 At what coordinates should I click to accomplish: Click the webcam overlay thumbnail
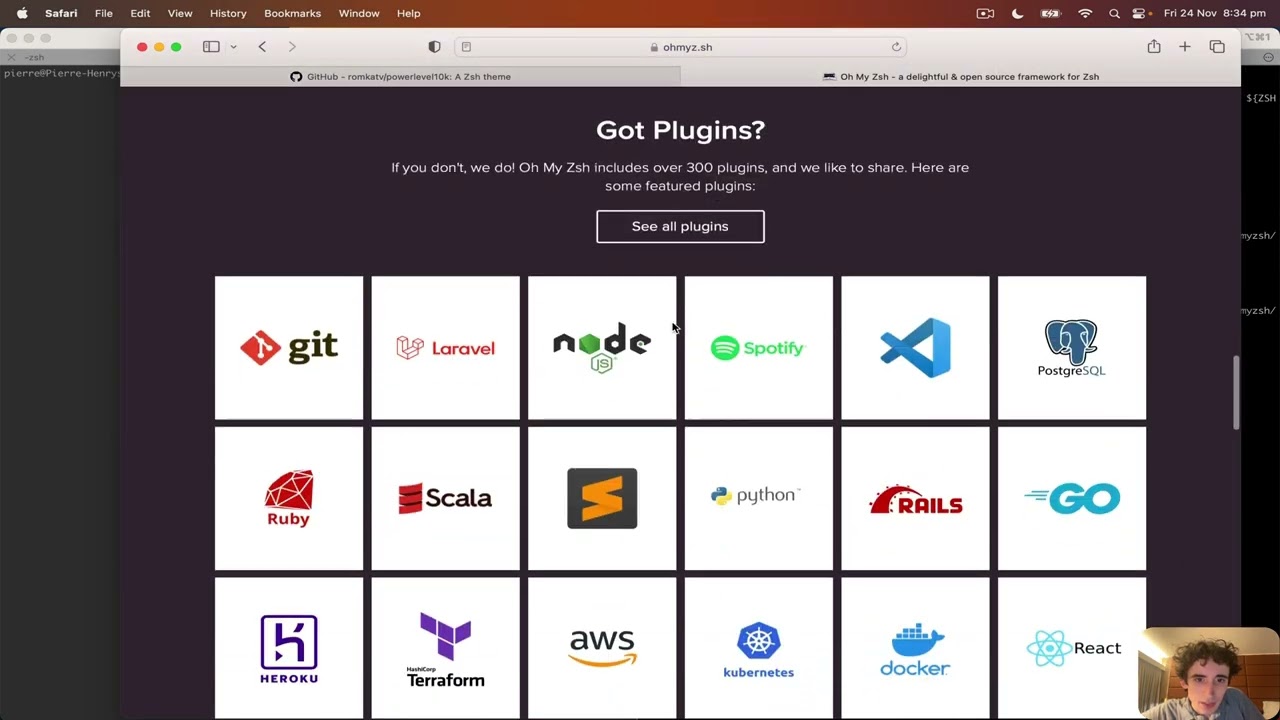click(x=1209, y=673)
